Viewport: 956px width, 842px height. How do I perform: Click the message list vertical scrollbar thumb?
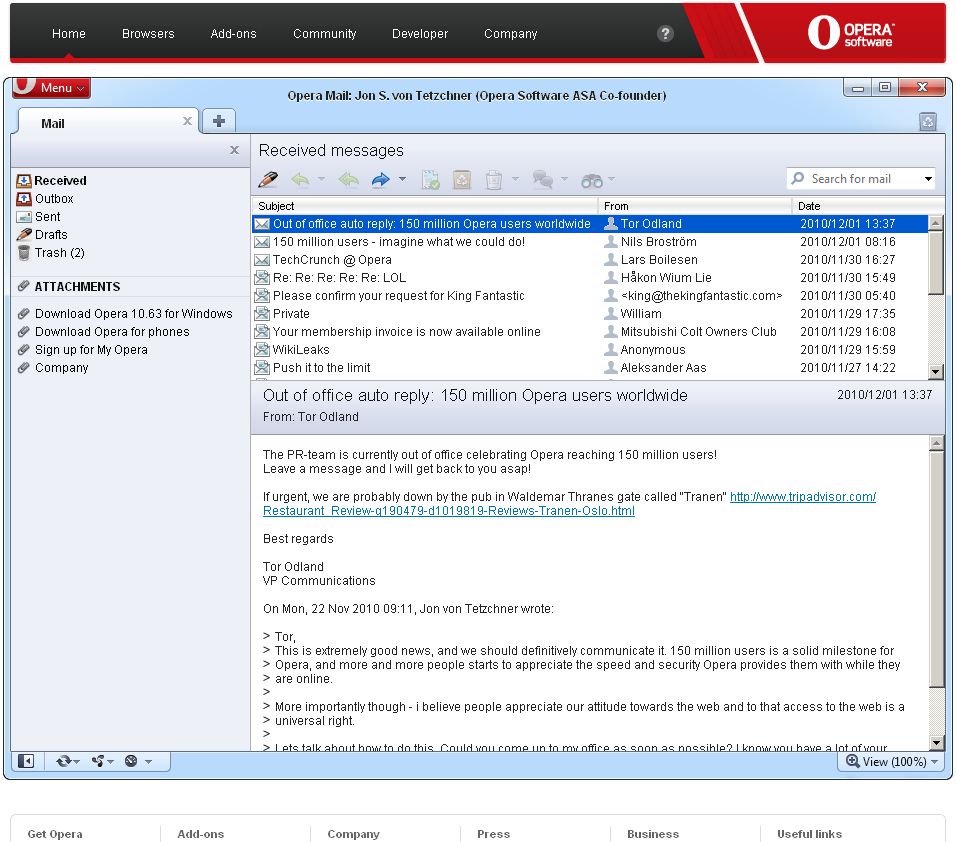tap(935, 262)
